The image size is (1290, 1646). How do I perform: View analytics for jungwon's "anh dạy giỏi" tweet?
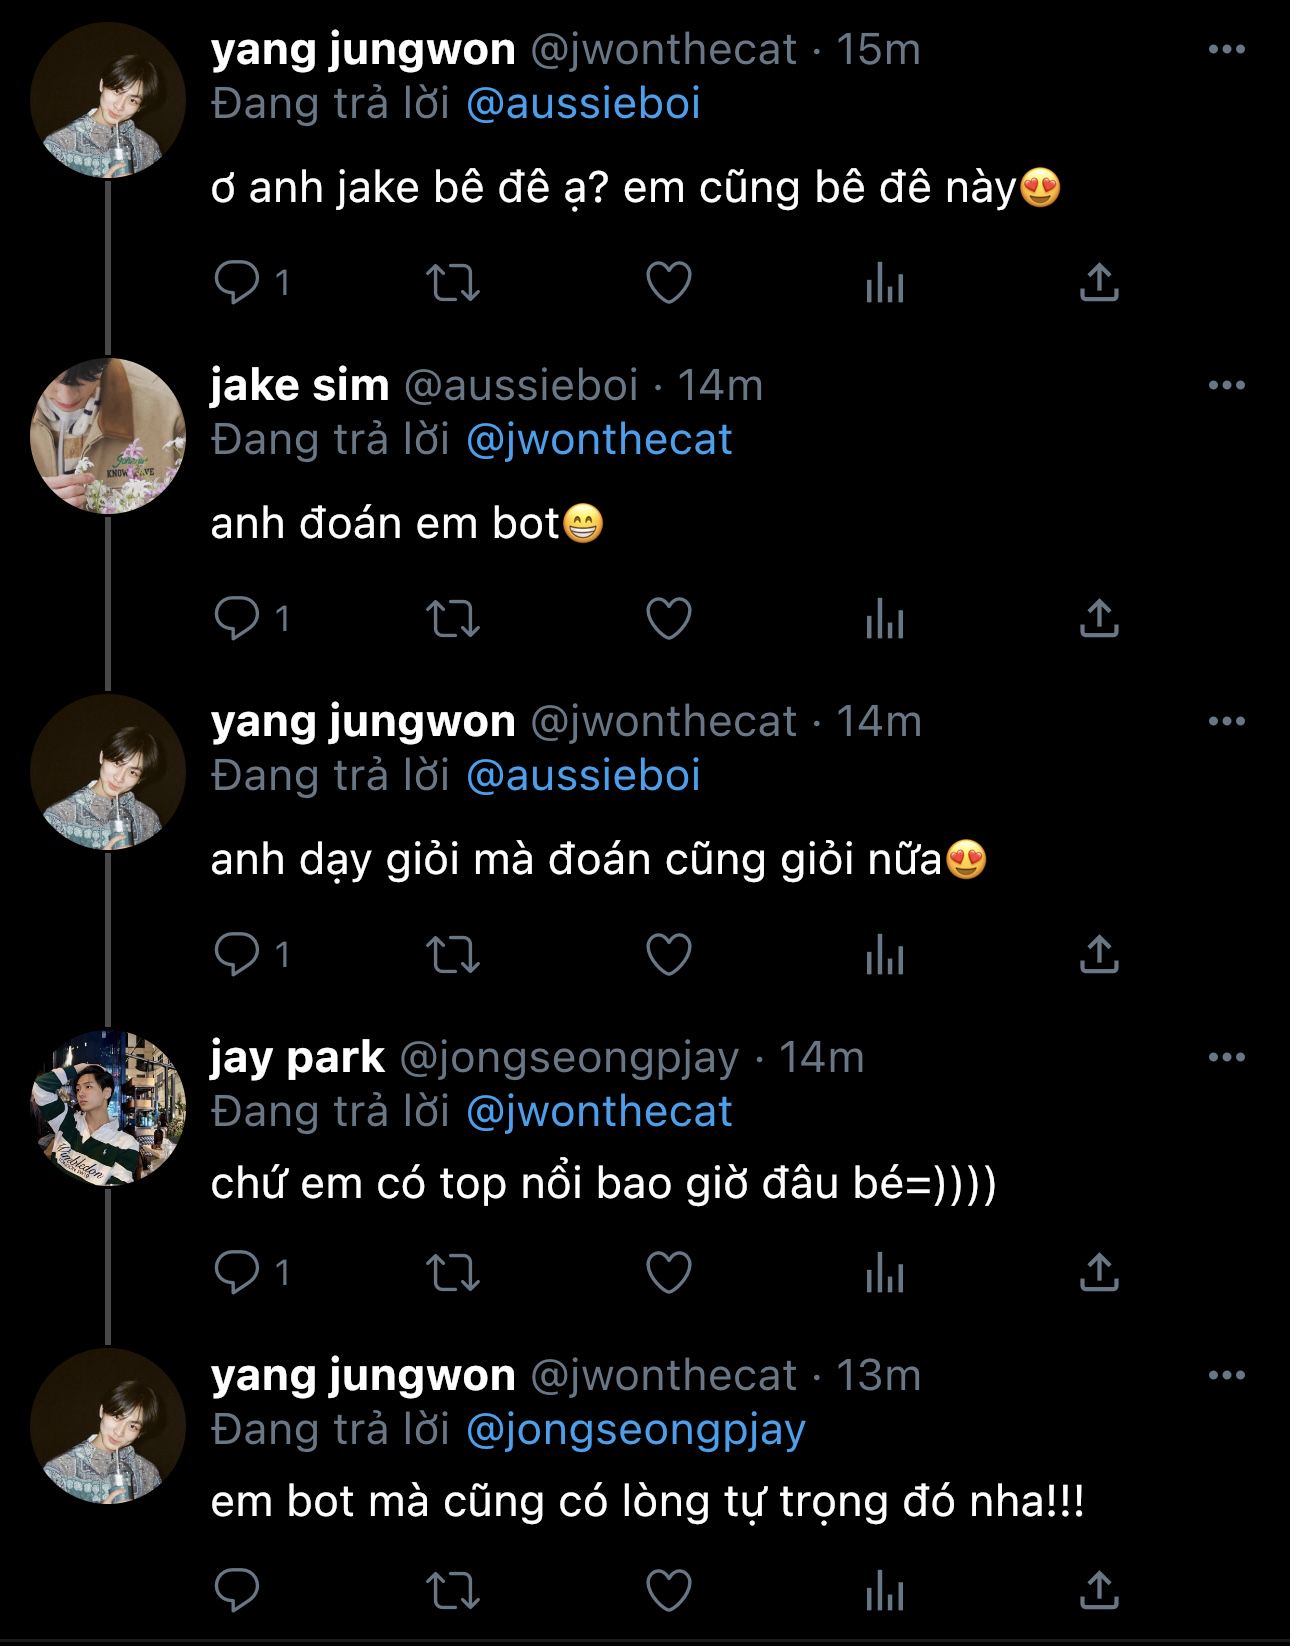[884, 955]
